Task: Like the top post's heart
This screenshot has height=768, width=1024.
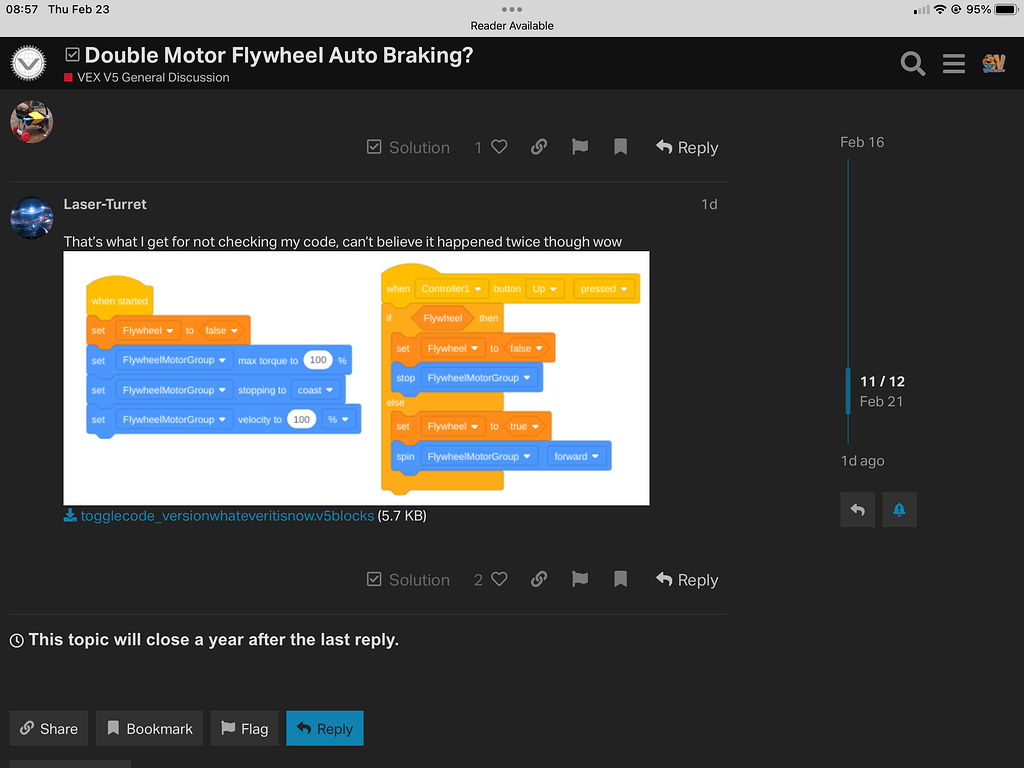Action: click(x=500, y=147)
